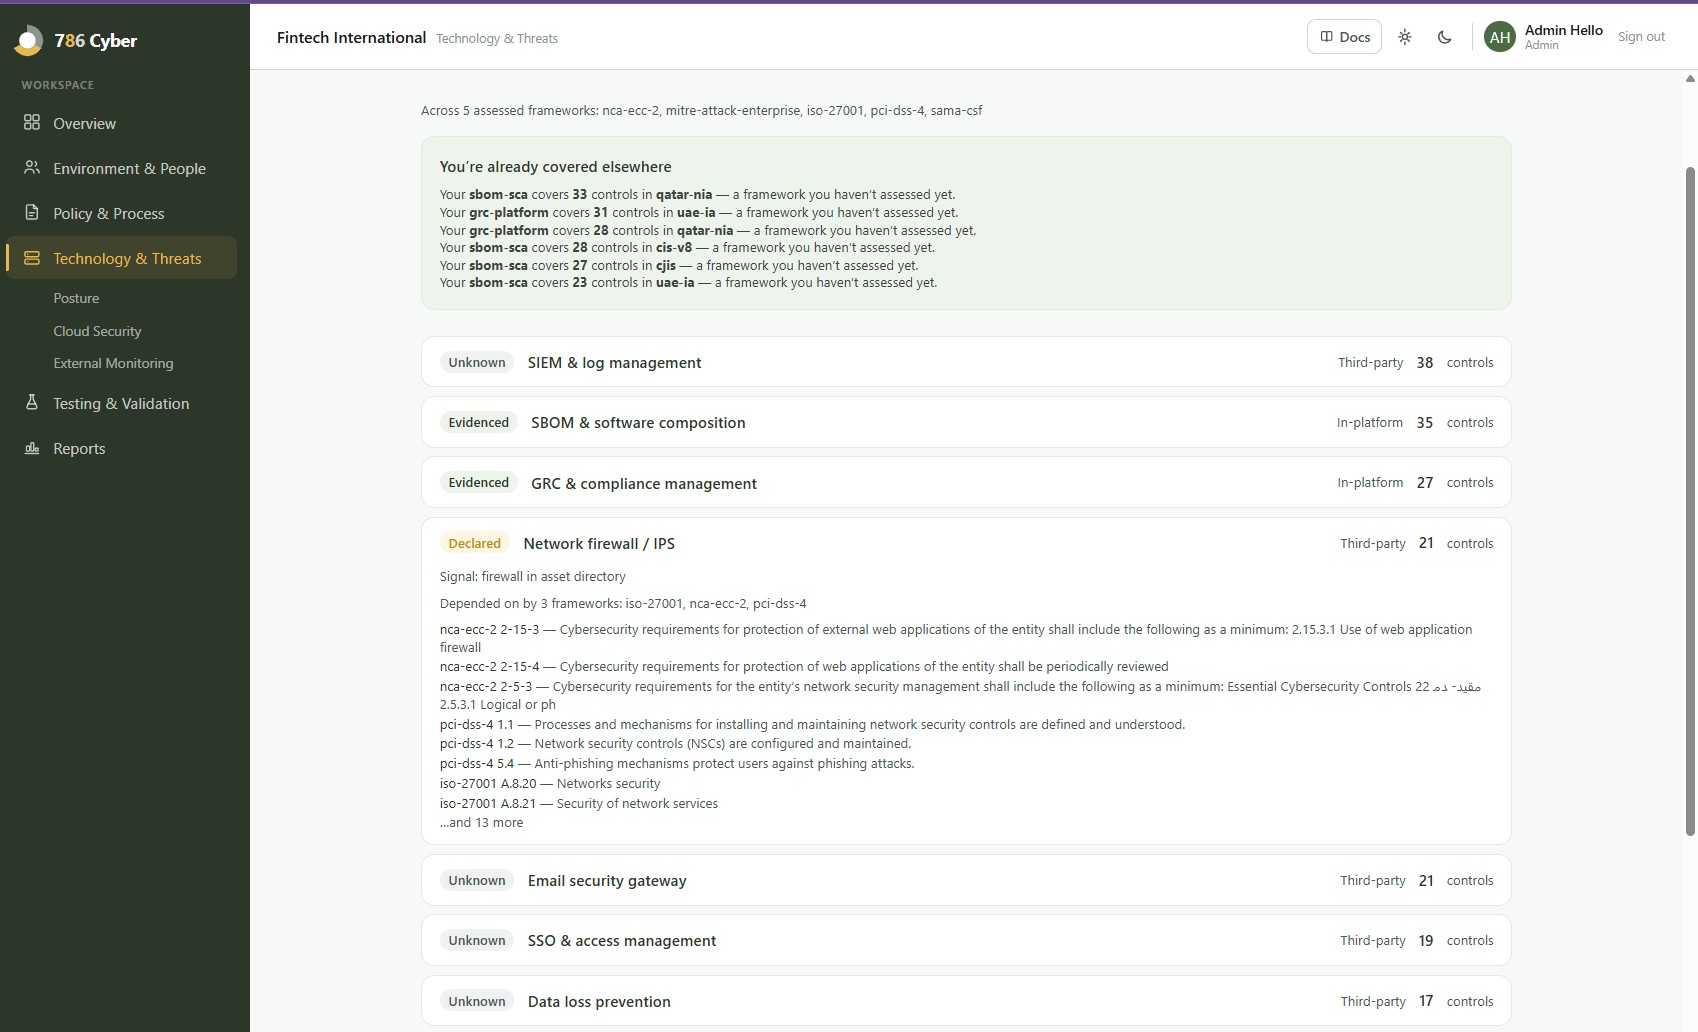Image resolution: width=1698 pixels, height=1032 pixels.
Task: Click the "38 controls" count on SIEM row
Action: [1454, 362]
